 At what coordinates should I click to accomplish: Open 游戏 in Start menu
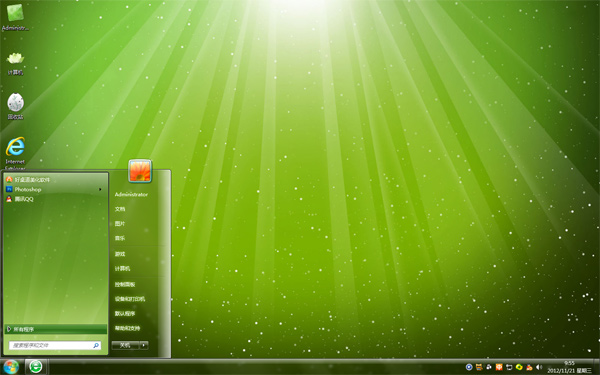coord(120,254)
